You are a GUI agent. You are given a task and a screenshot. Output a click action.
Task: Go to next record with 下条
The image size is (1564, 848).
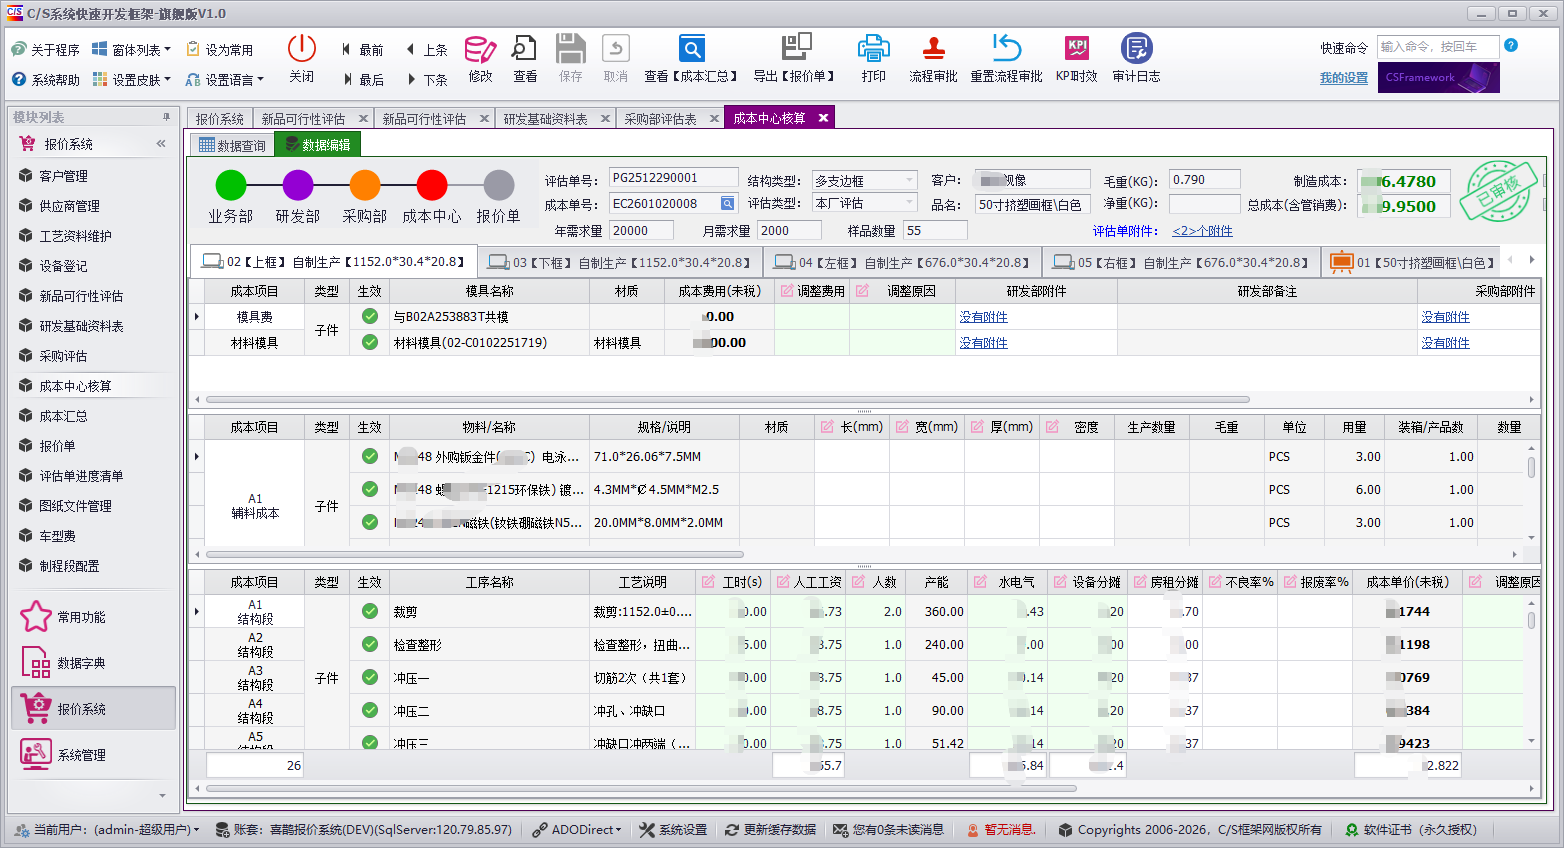tap(426, 80)
